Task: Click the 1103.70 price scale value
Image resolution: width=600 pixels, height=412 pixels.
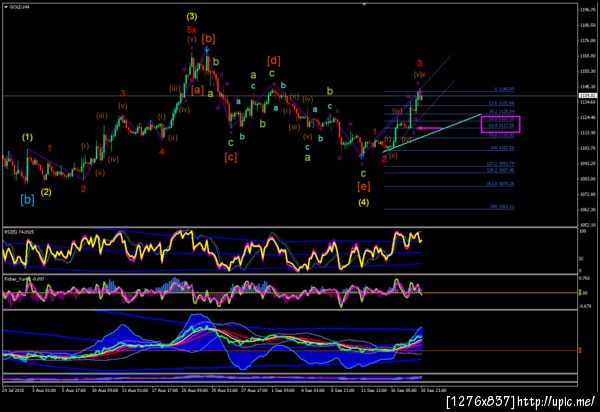Action: point(587,148)
